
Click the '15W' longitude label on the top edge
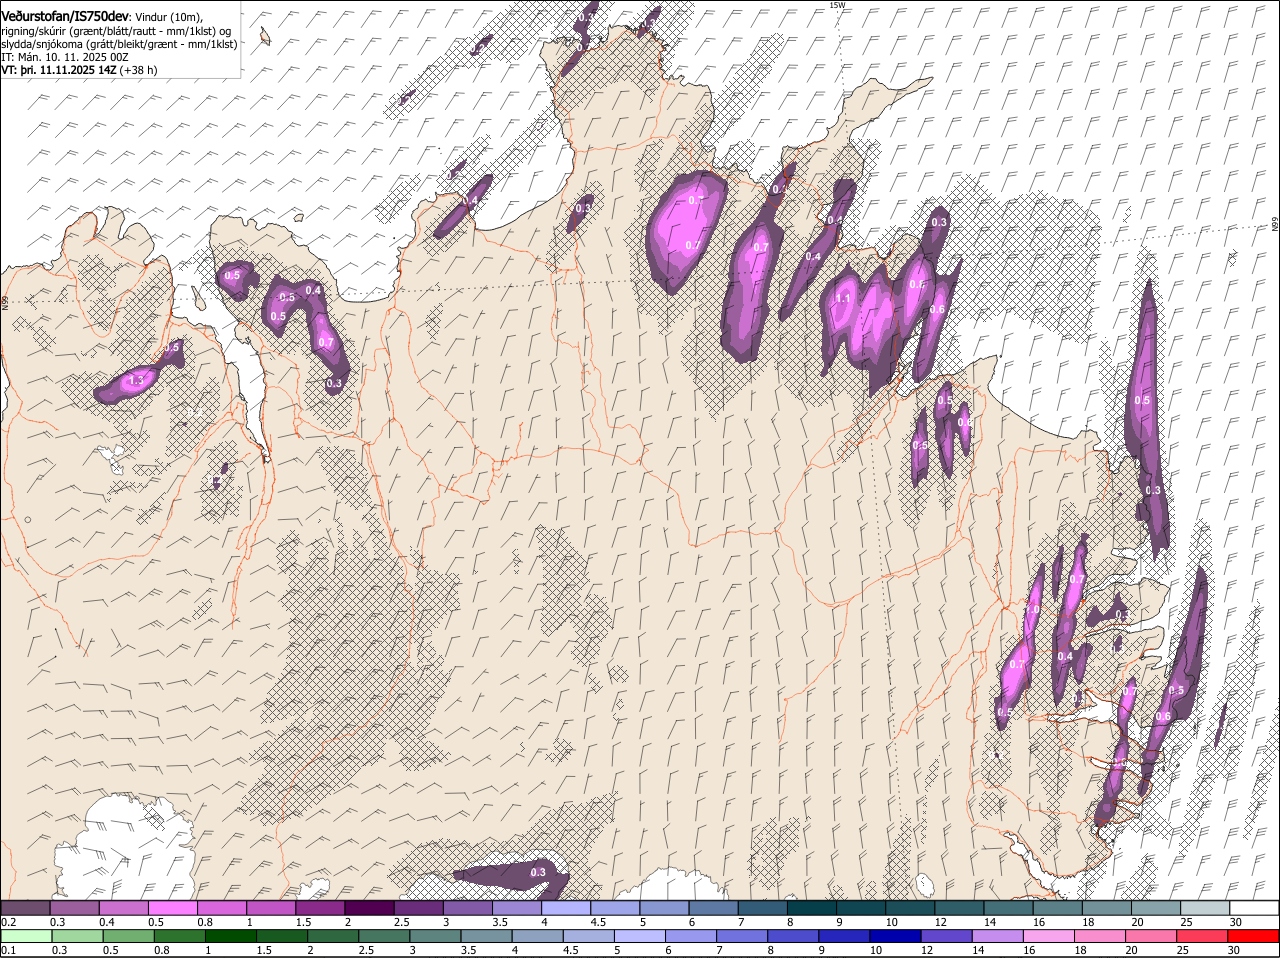click(837, 5)
